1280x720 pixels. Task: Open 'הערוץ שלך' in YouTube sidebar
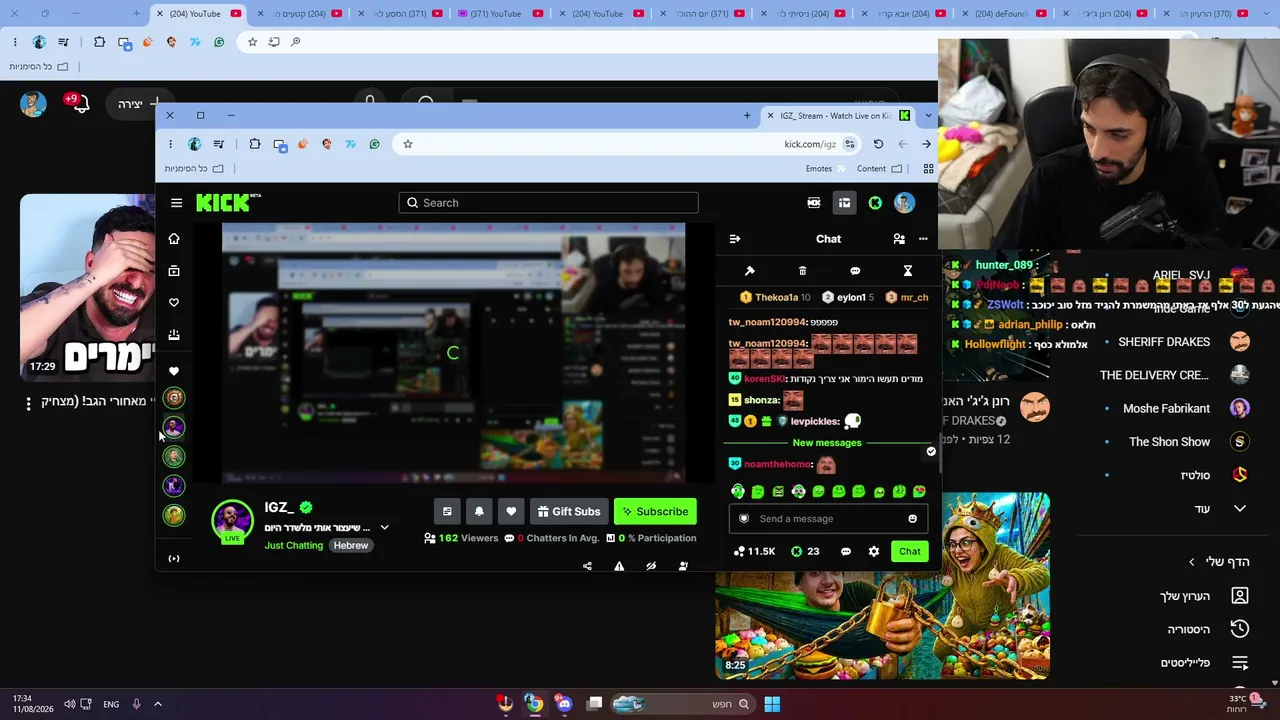click(1203, 596)
